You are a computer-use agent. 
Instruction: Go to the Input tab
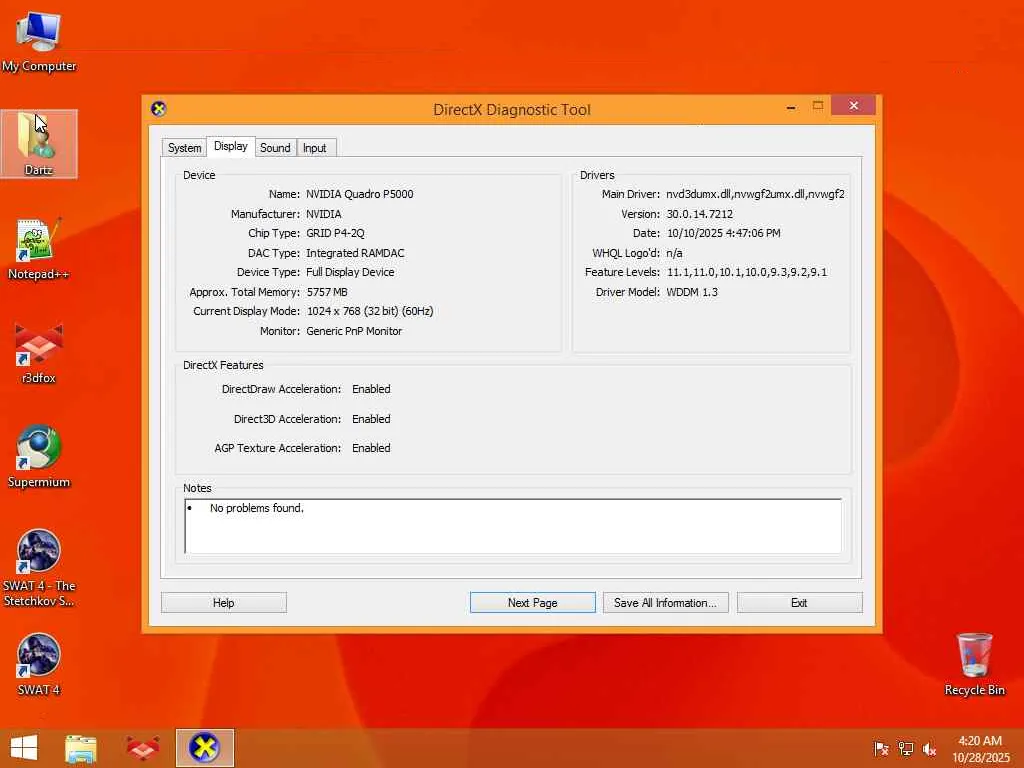click(315, 148)
